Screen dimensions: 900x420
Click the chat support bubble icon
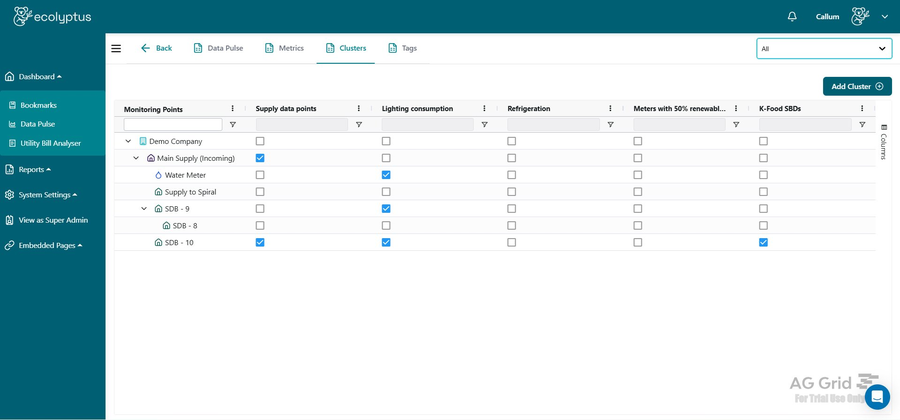877,397
